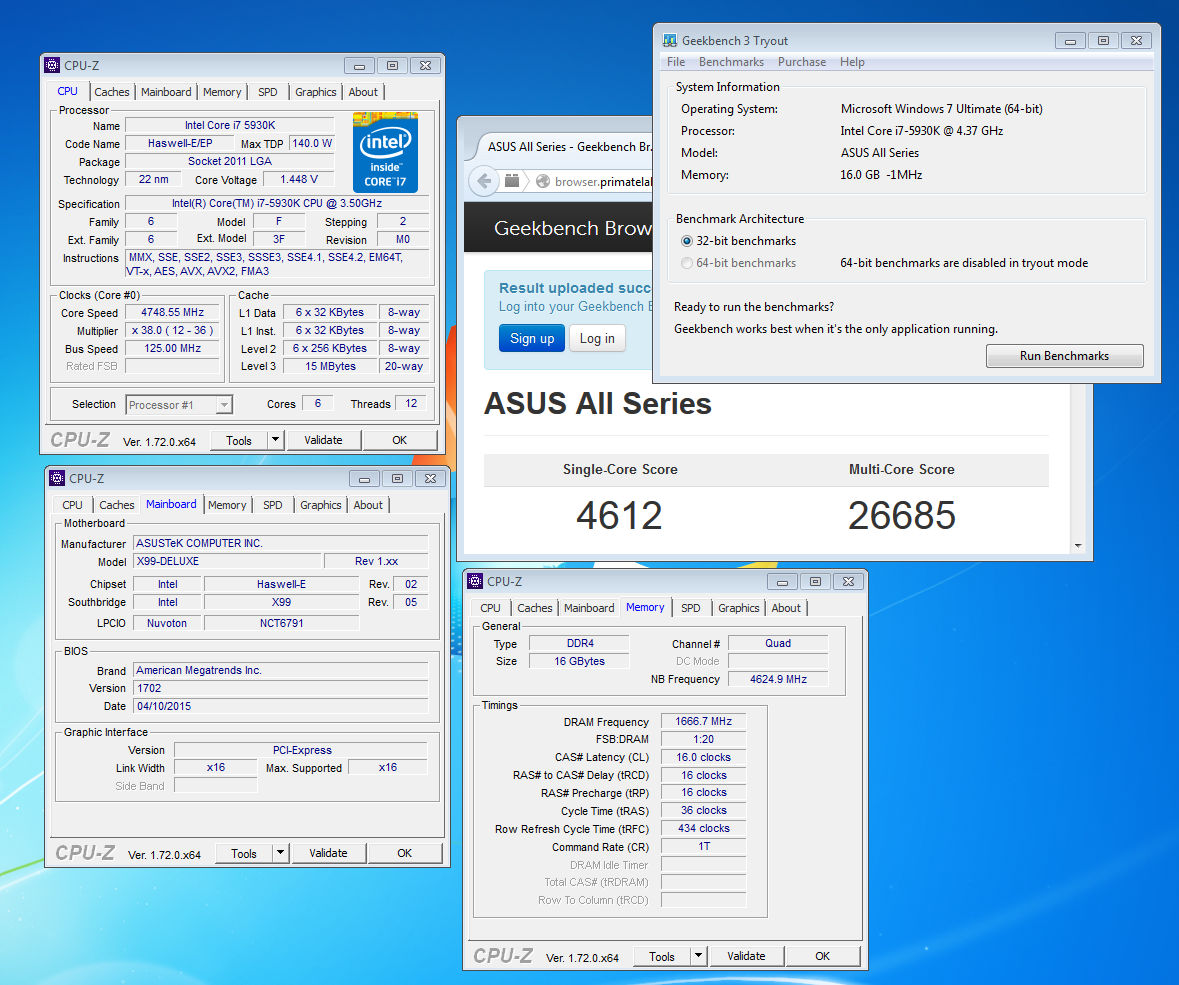This screenshot has width=1179, height=985.
Task: Open Tools dropdown arrow in CPU tab window
Action: [x=275, y=440]
